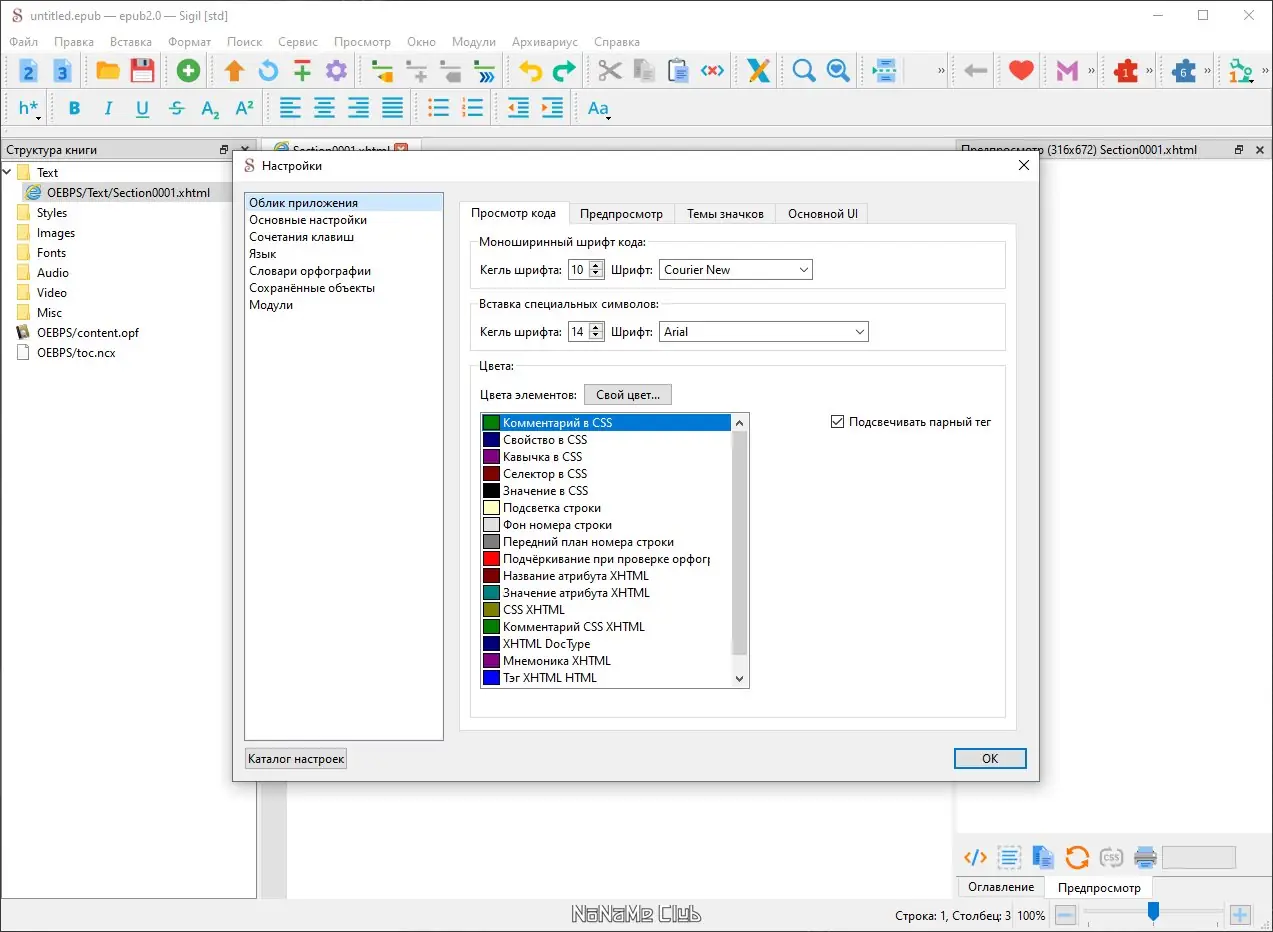Click the red heart toolbar icon
Viewport: 1273px width, 932px height.
(x=1020, y=71)
